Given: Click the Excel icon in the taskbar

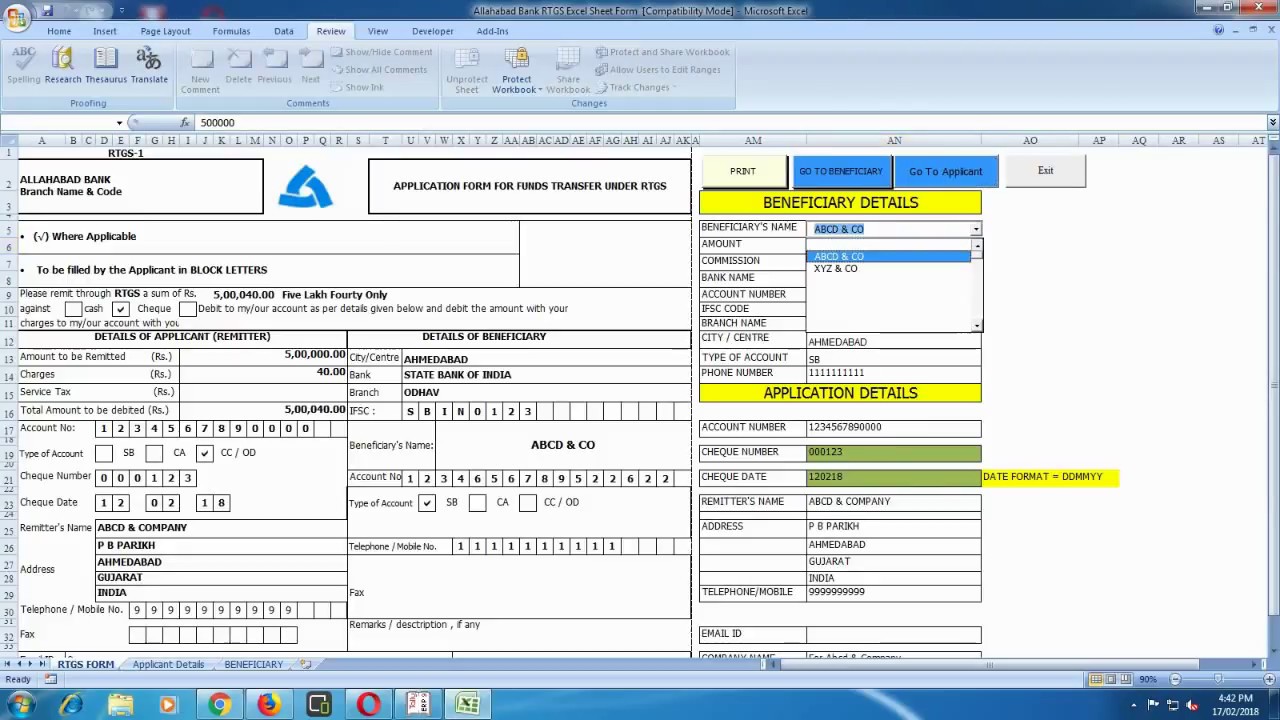Looking at the screenshot, I should (468, 705).
